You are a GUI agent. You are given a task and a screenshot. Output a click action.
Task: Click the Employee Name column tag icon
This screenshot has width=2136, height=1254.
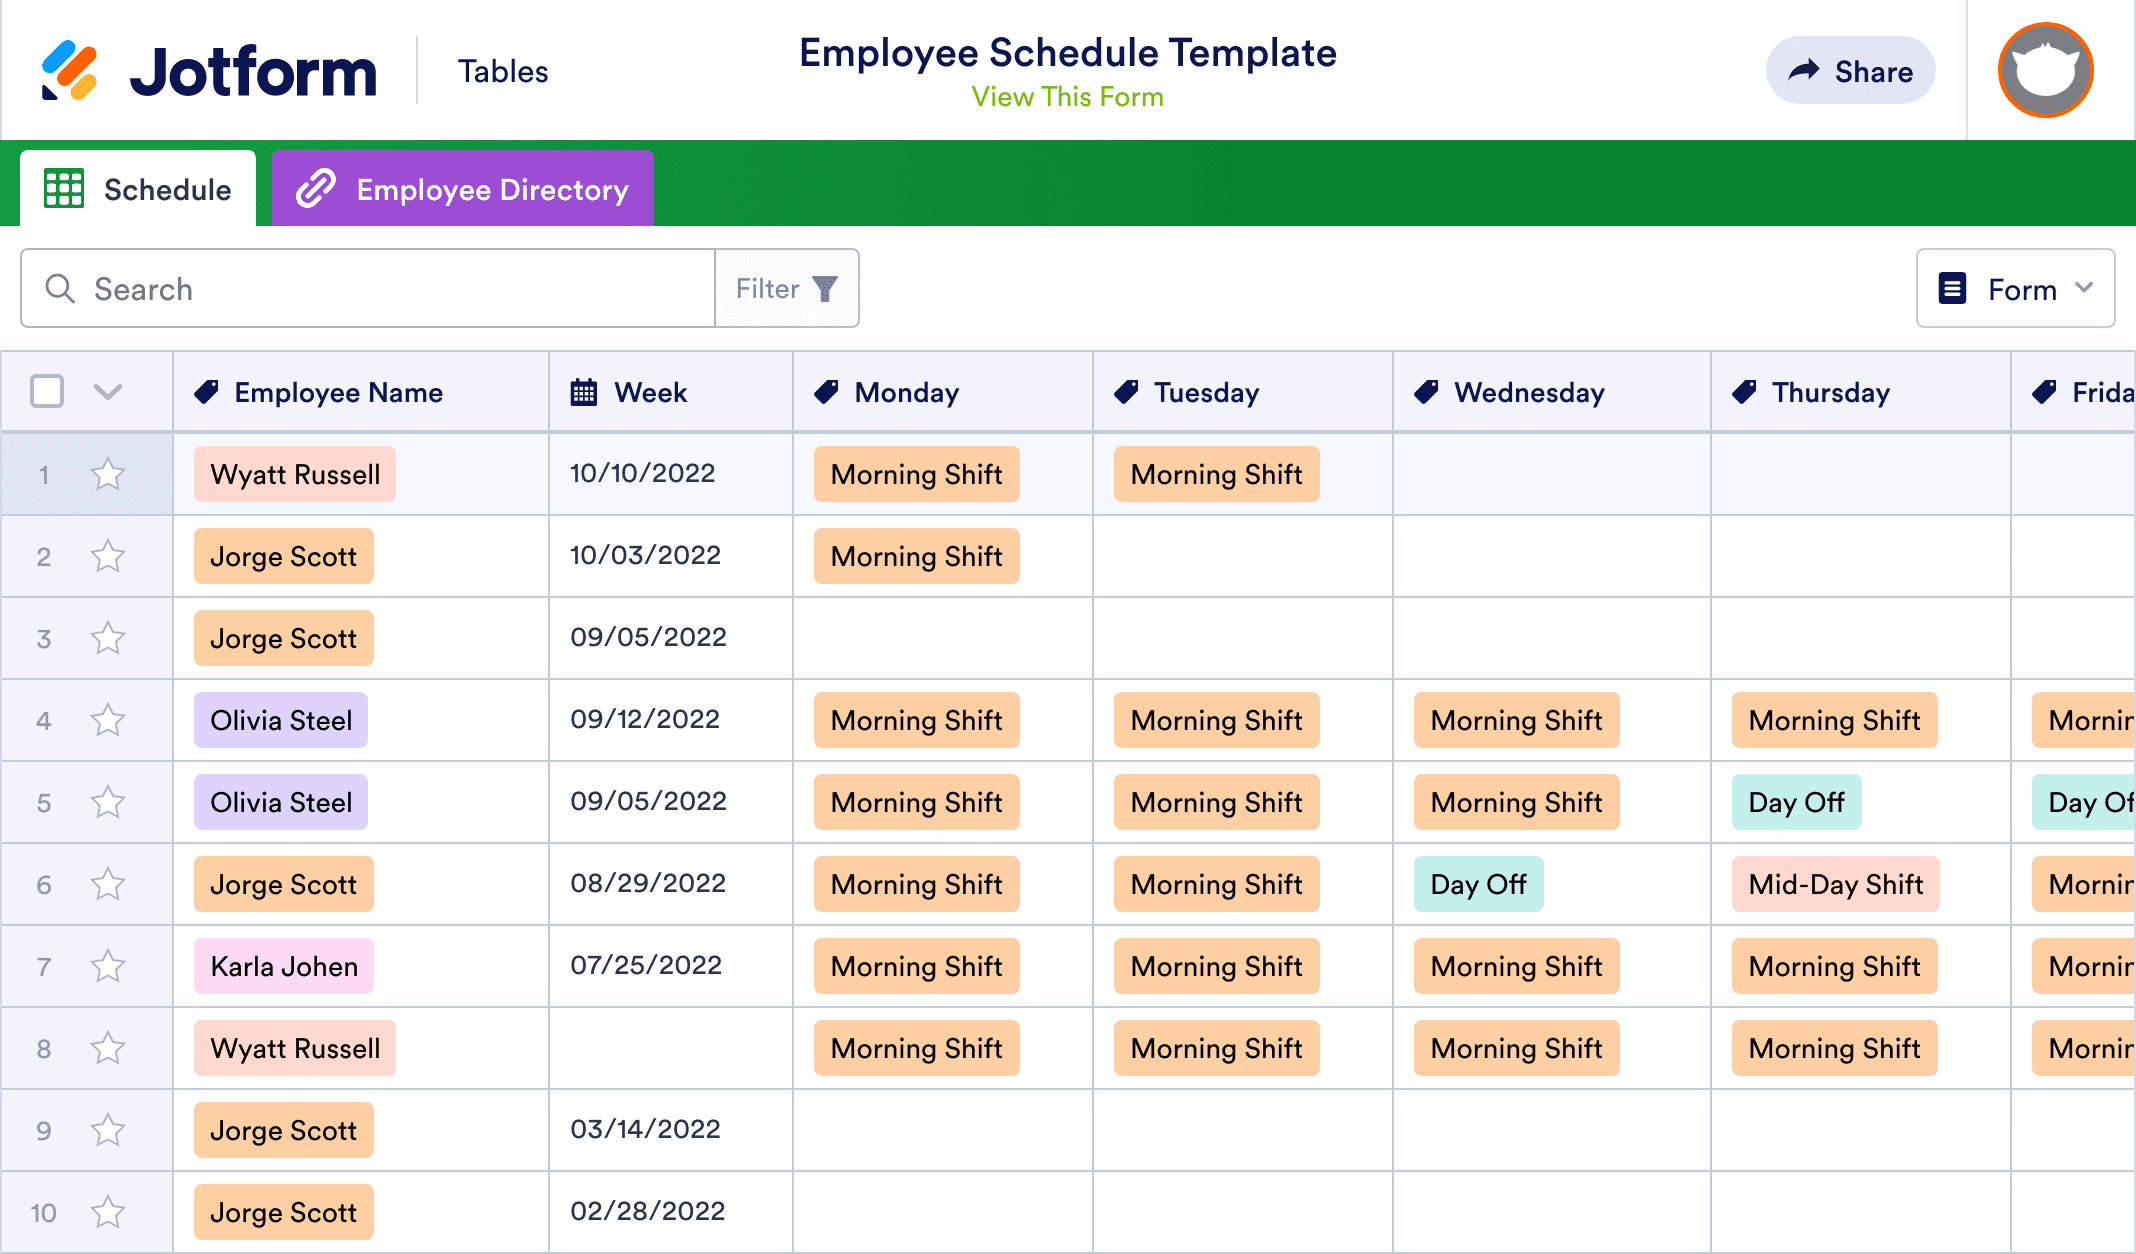(207, 392)
